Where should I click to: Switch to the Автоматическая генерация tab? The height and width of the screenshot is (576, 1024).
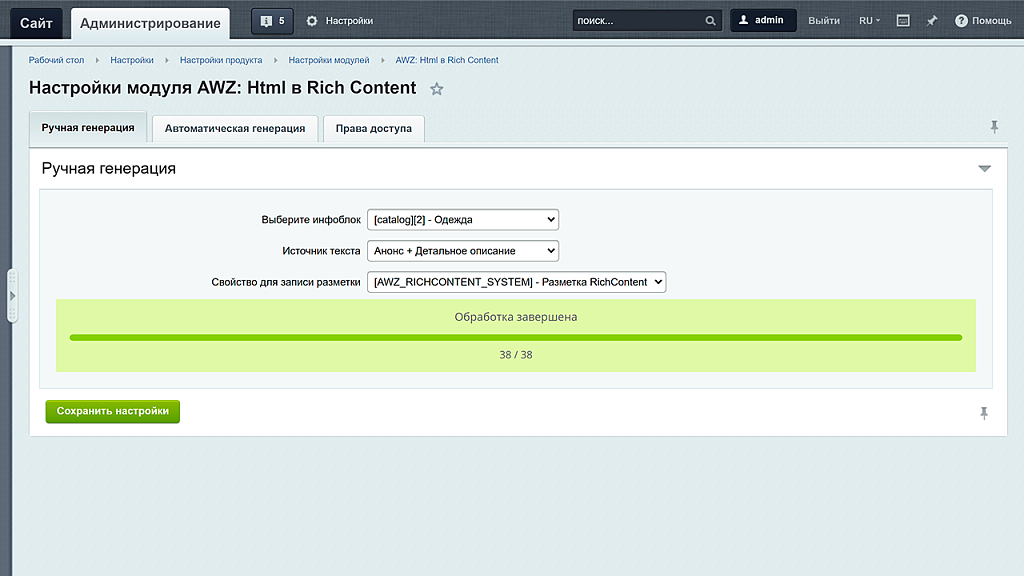pyautogui.click(x=235, y=128)
